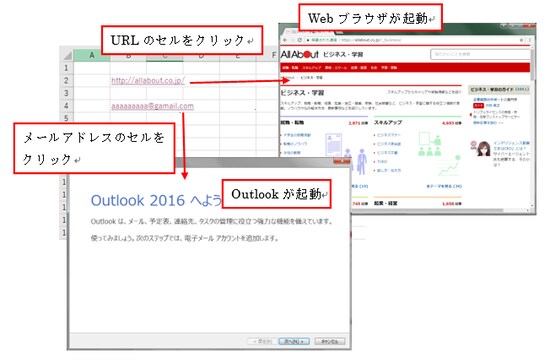The width and height of the screenshot is (550, 364).
Task: Click the スキルアップ item in red nav bar
Action: [x=311, y=67]
